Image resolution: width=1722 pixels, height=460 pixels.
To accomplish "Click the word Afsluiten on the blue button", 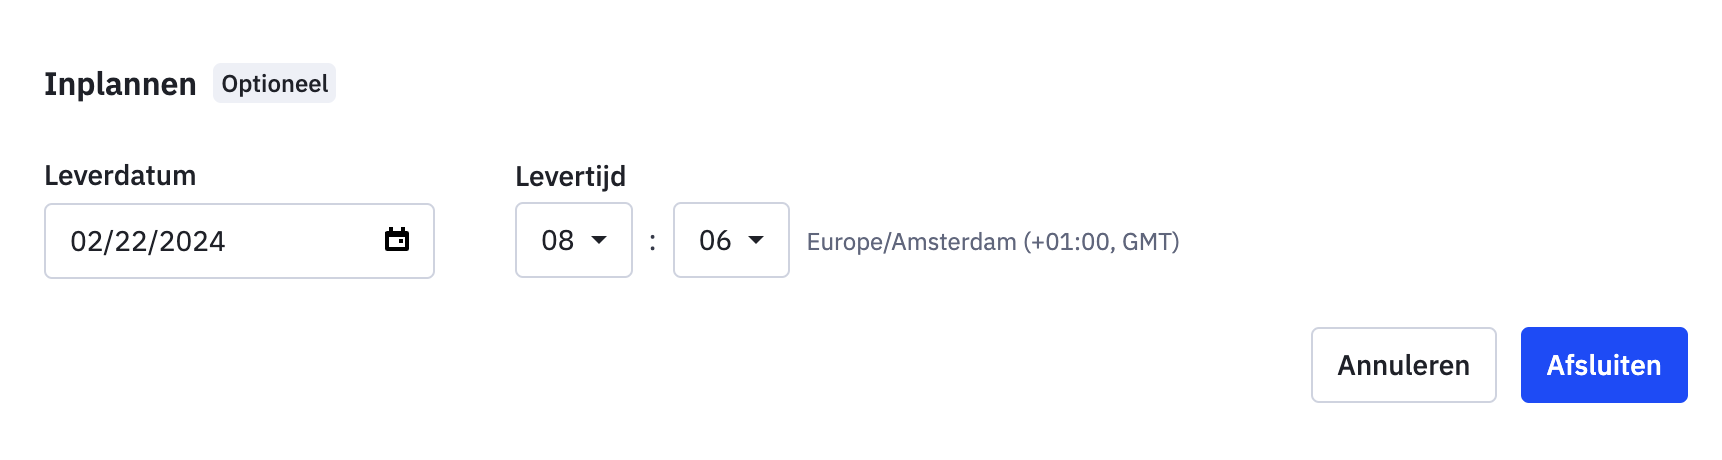I will (x=1603, y=366).
